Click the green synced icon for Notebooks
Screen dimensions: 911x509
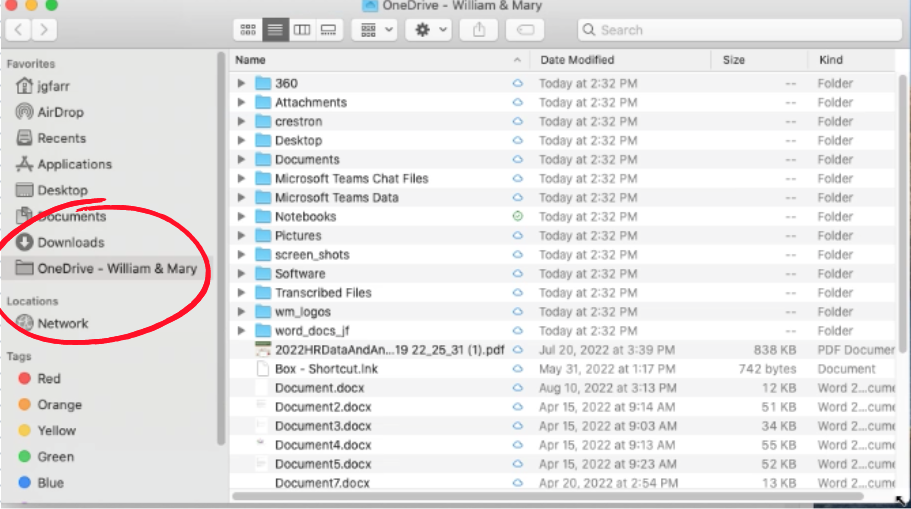517,216
